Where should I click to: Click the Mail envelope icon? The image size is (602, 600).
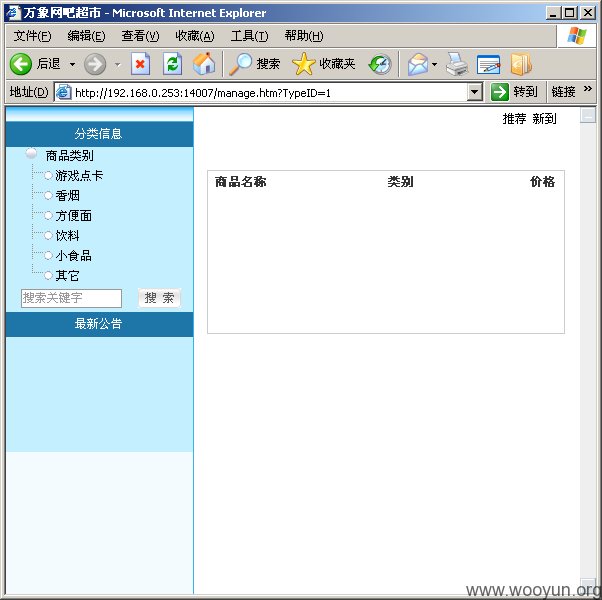[x=418, y=64]
